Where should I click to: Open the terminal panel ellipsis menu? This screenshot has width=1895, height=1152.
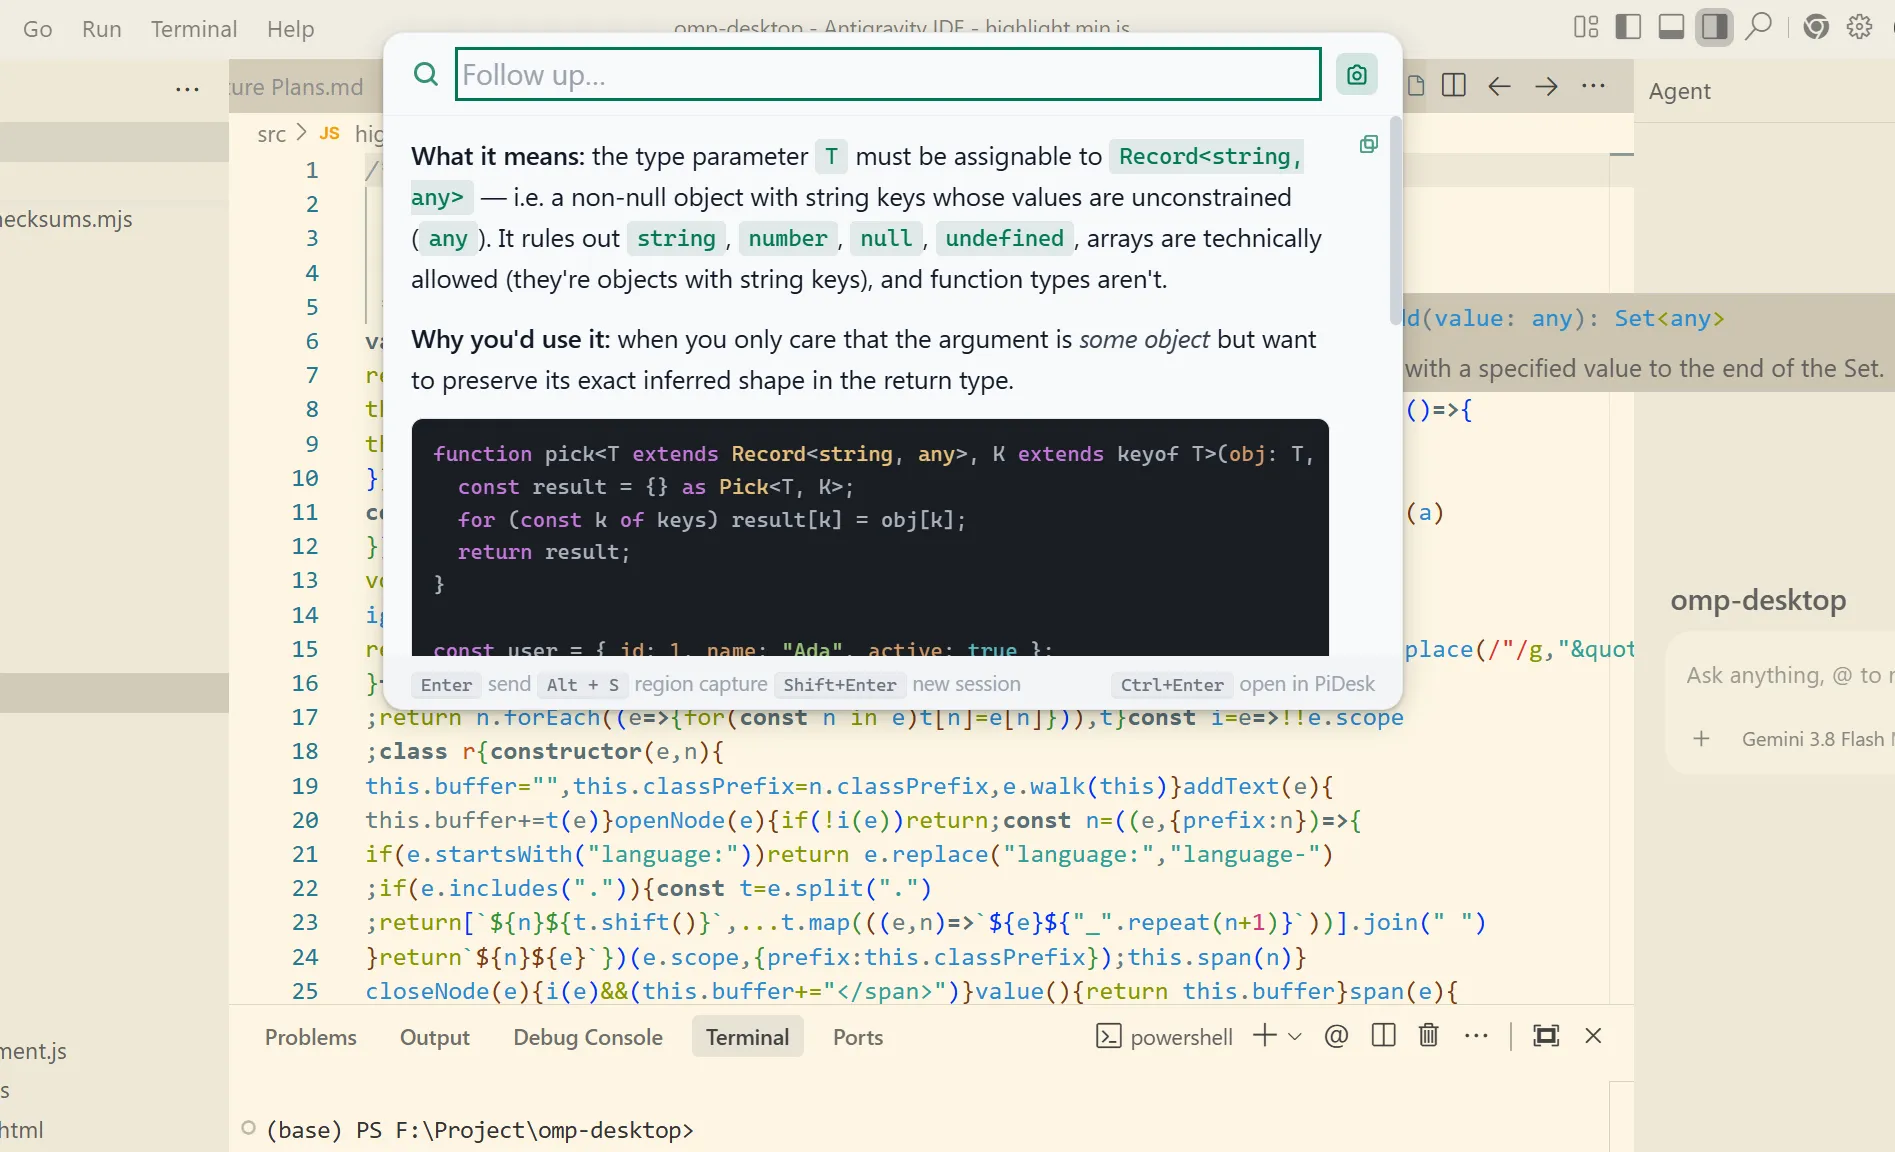1476,1036
